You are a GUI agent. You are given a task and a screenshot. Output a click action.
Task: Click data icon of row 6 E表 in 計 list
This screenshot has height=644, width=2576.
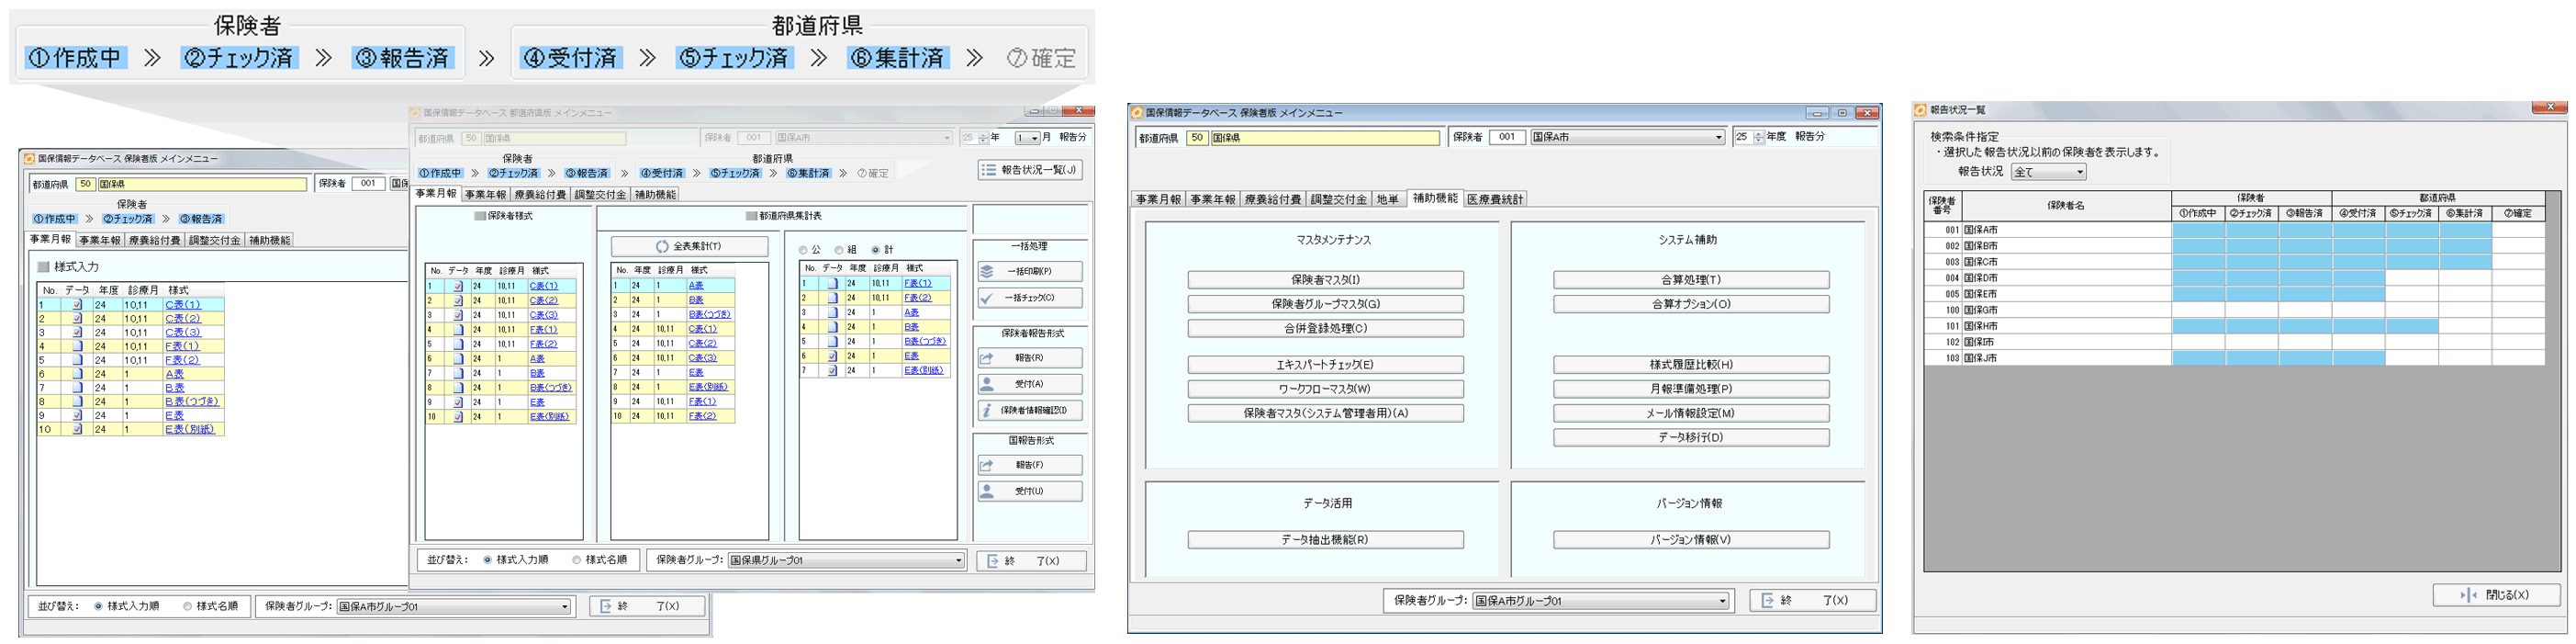point(832,356)
